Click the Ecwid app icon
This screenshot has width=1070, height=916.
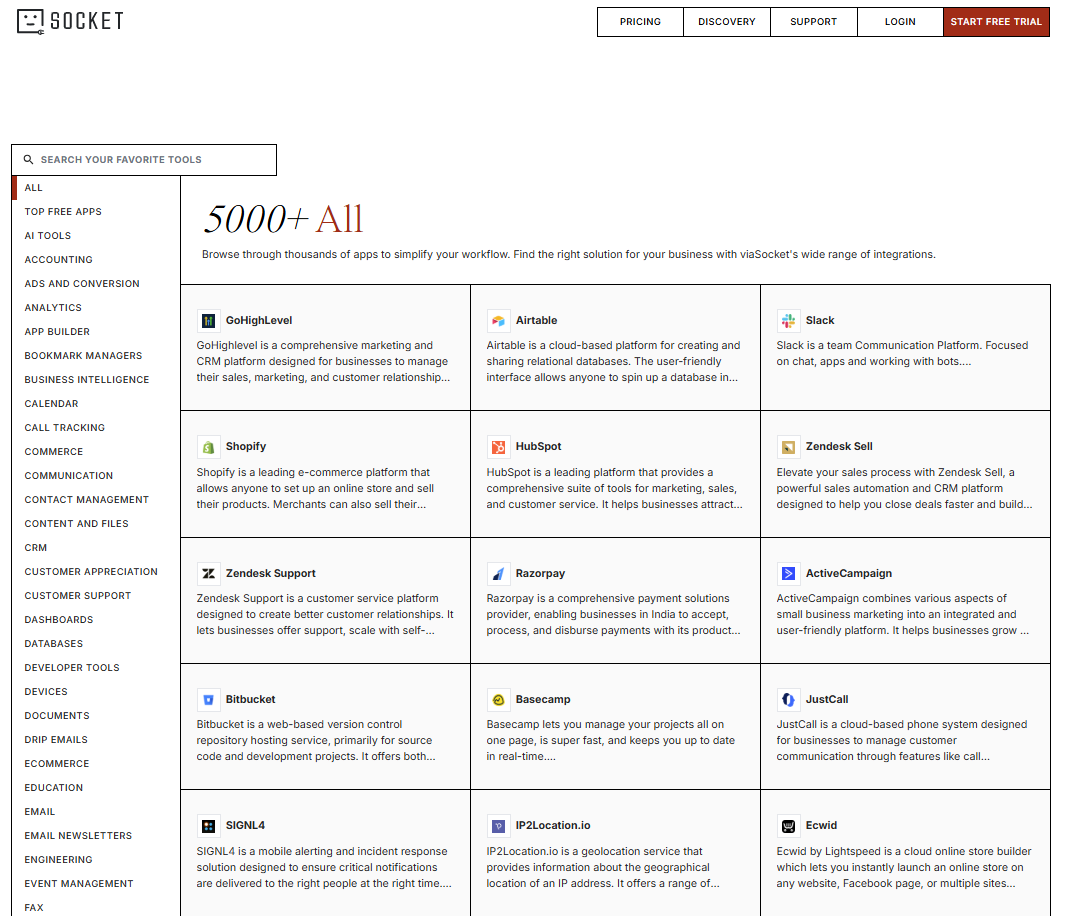789,826
